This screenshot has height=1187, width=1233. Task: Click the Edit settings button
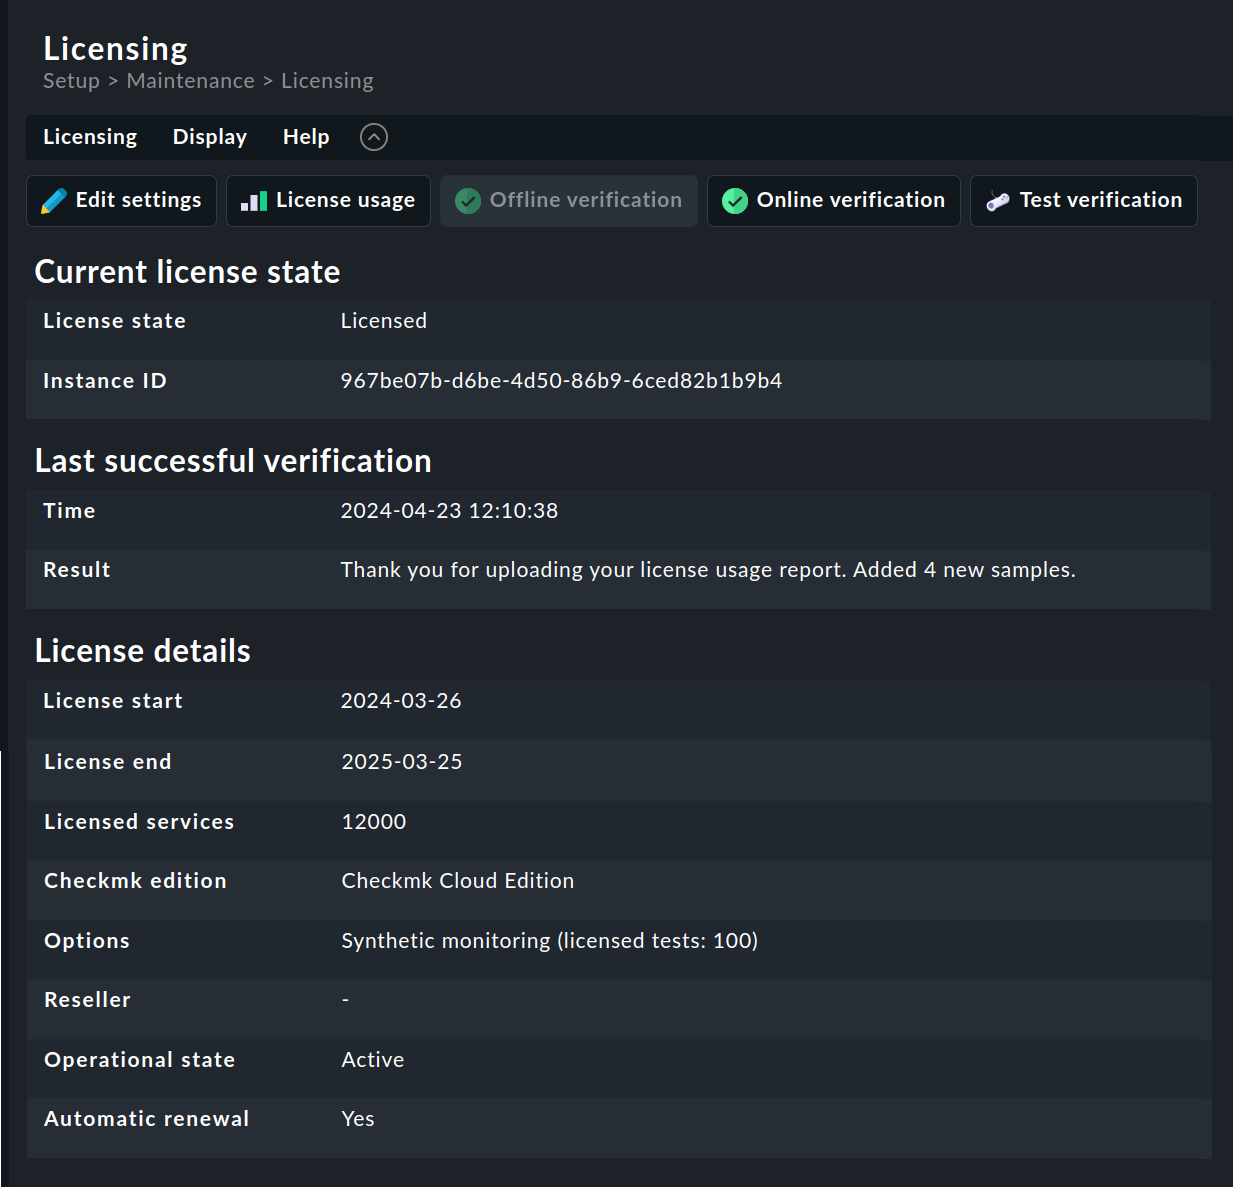tap(121, 201)
